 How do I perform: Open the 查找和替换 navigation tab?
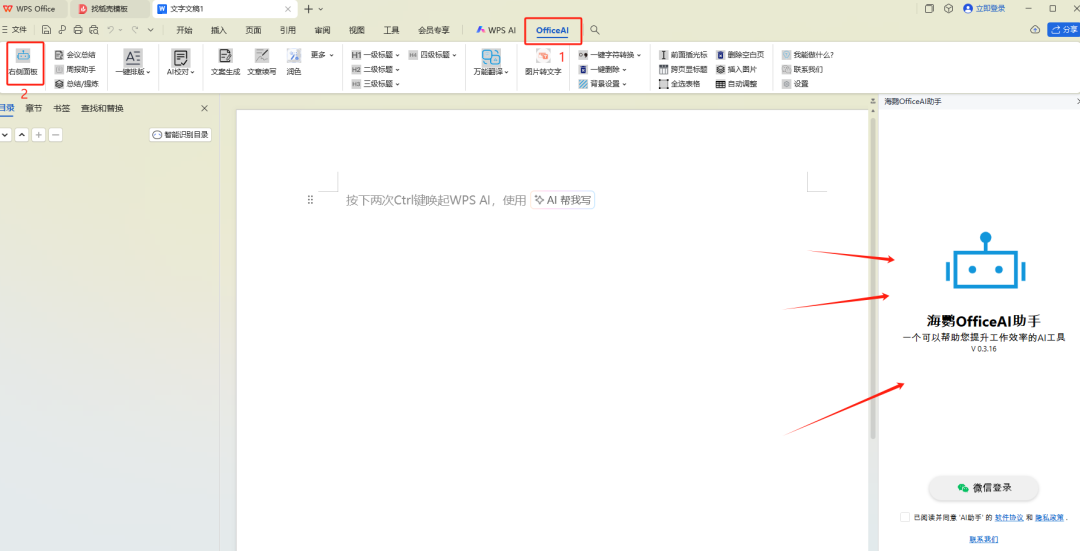pyautogui.click(x=102, y=108)
